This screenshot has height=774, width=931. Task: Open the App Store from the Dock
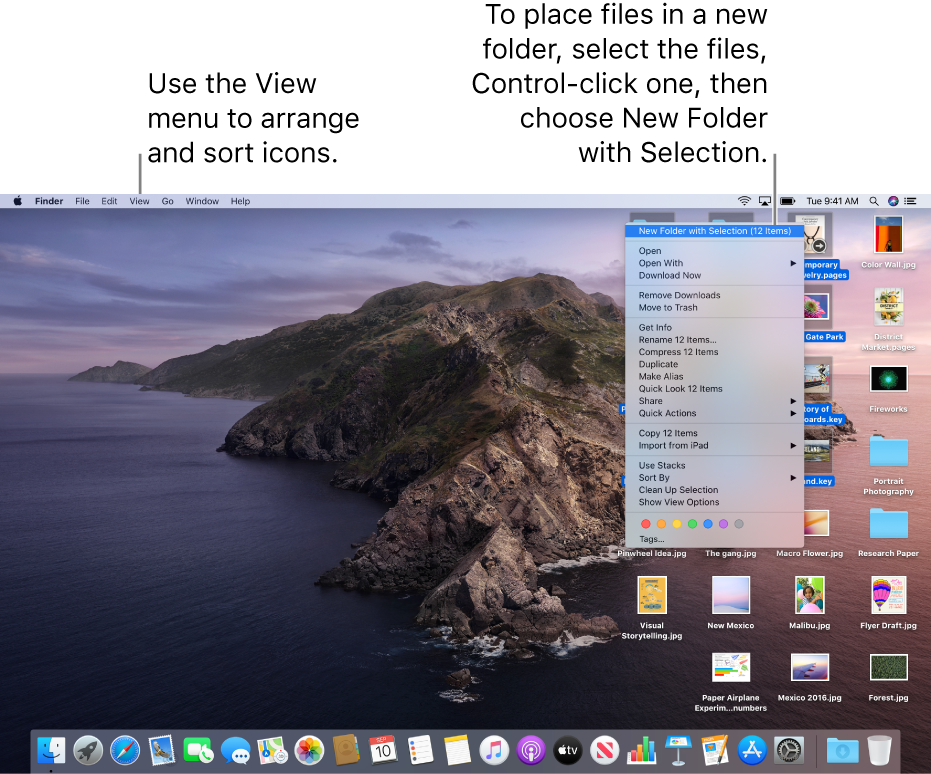751,749
